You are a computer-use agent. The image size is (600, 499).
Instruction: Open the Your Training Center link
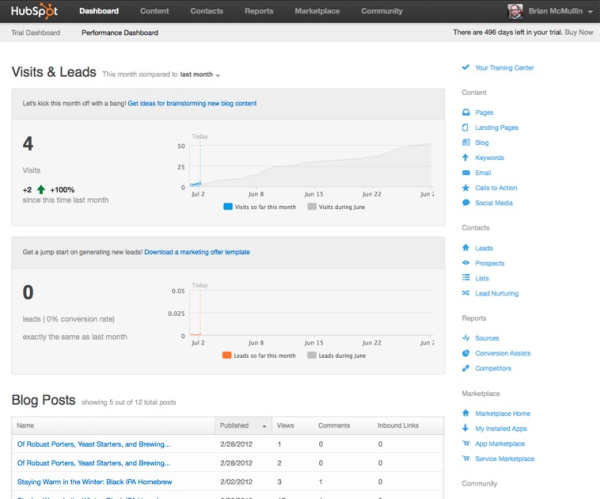504,68
